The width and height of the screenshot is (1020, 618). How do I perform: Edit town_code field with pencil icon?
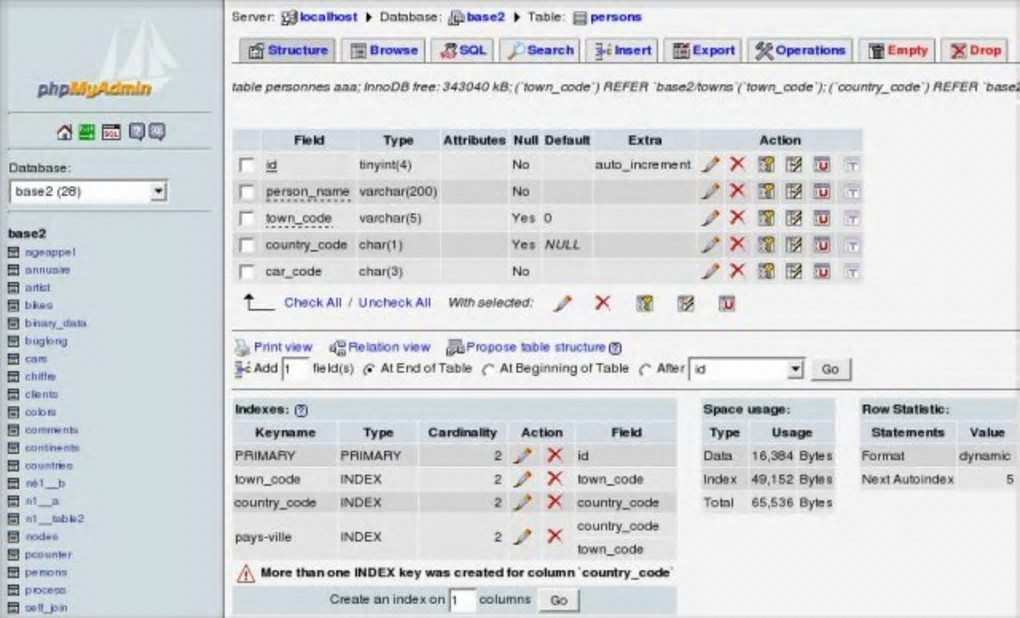(x=710, y=219)
